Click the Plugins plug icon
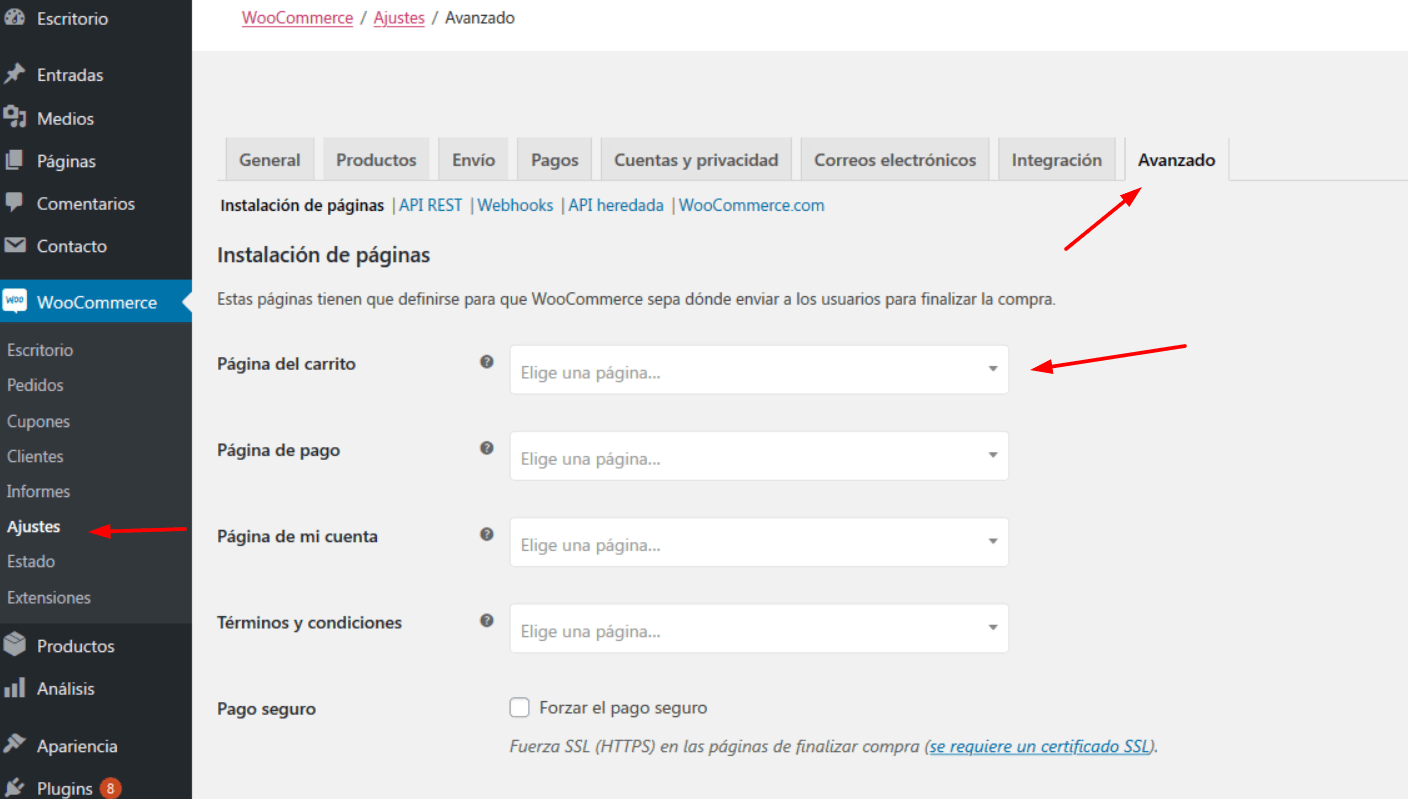1408x799 pixels. [x=15, y=788]
